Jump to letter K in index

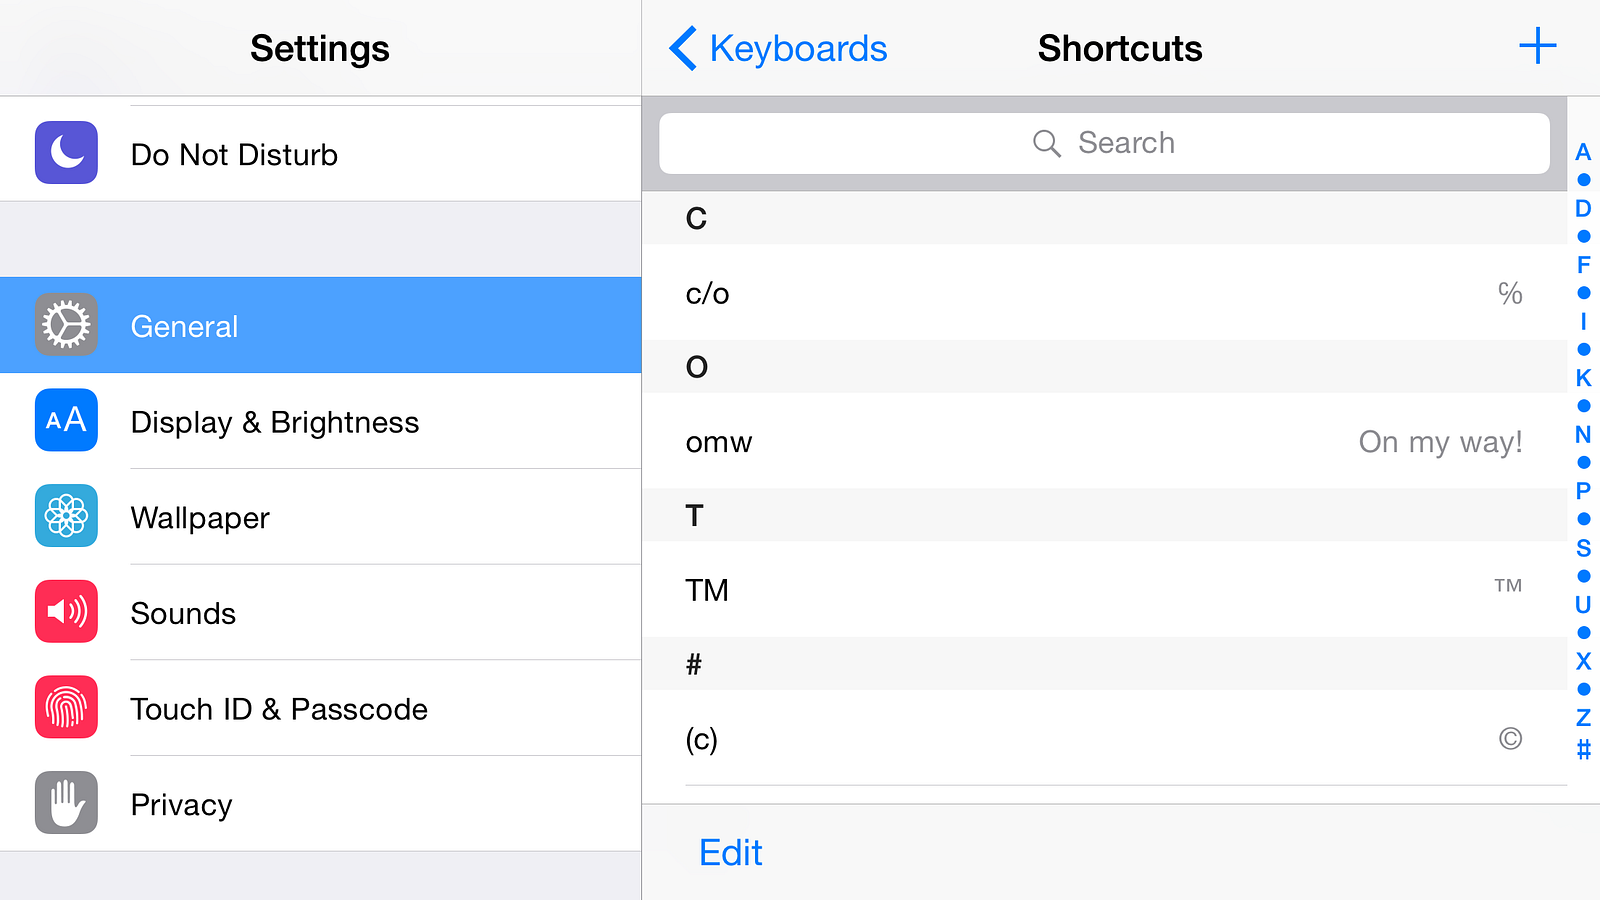[1583, 378]
